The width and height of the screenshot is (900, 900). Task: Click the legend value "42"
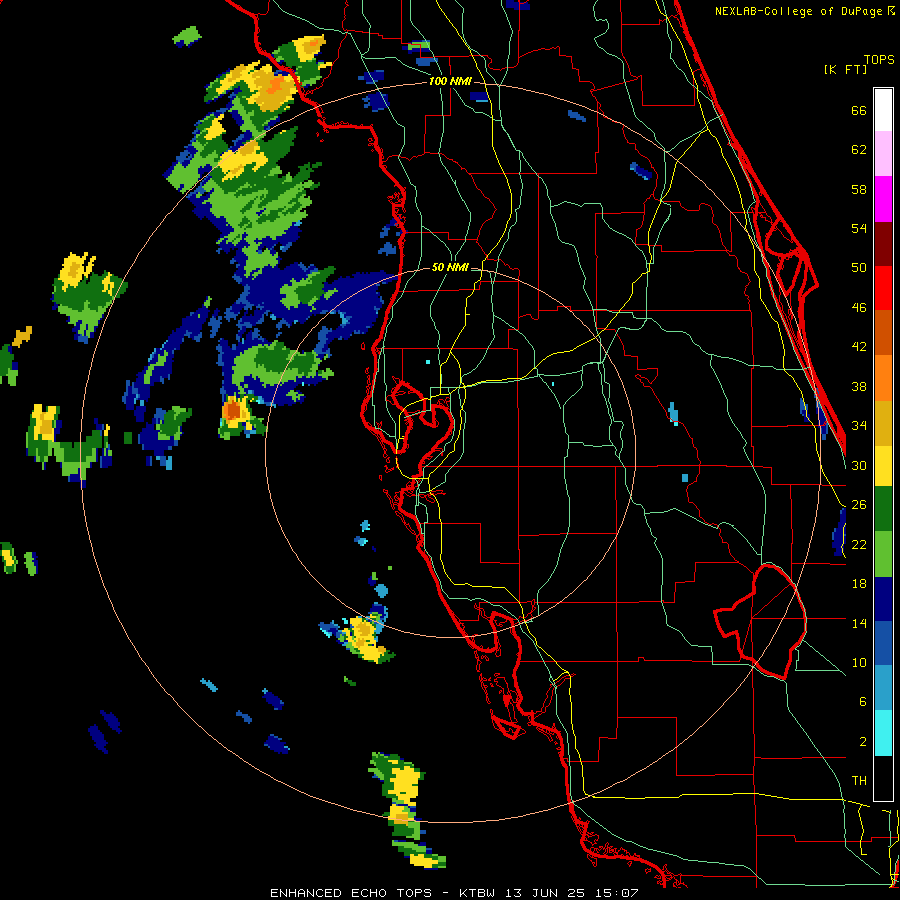click(x=859, y=347)
